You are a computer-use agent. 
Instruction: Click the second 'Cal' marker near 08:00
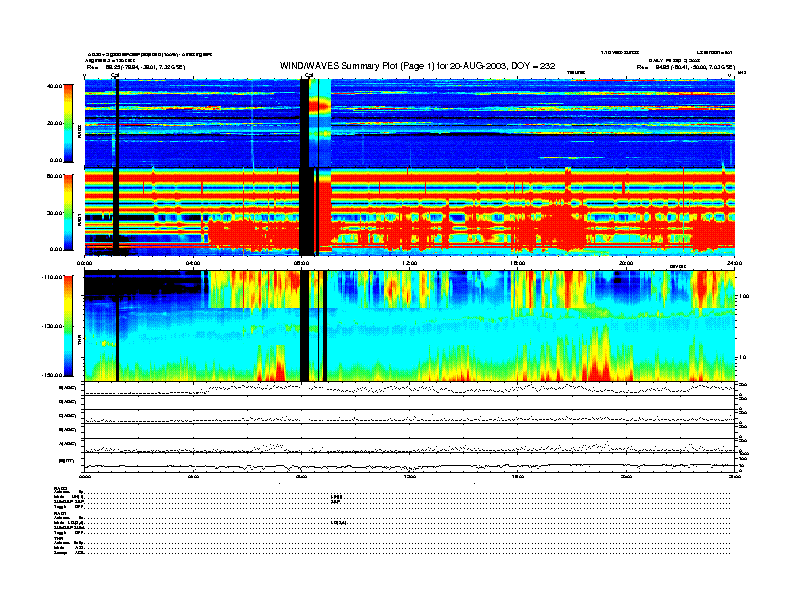pos(309,76)
